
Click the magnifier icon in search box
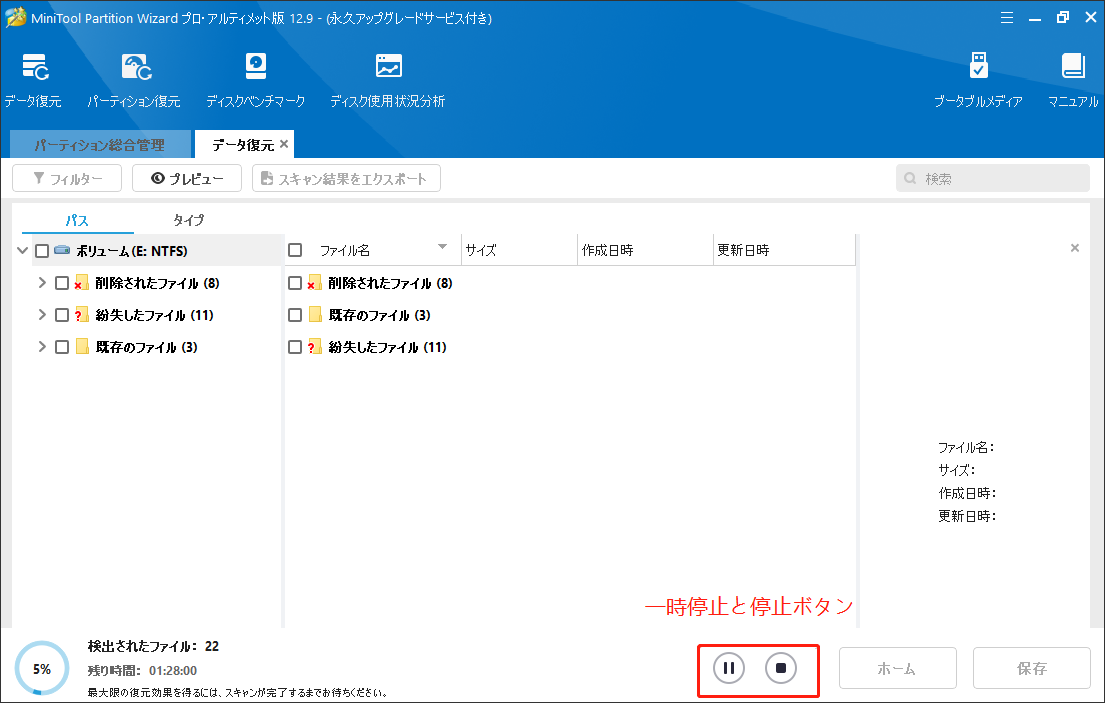pyautogui.click(x=910, y=178)
